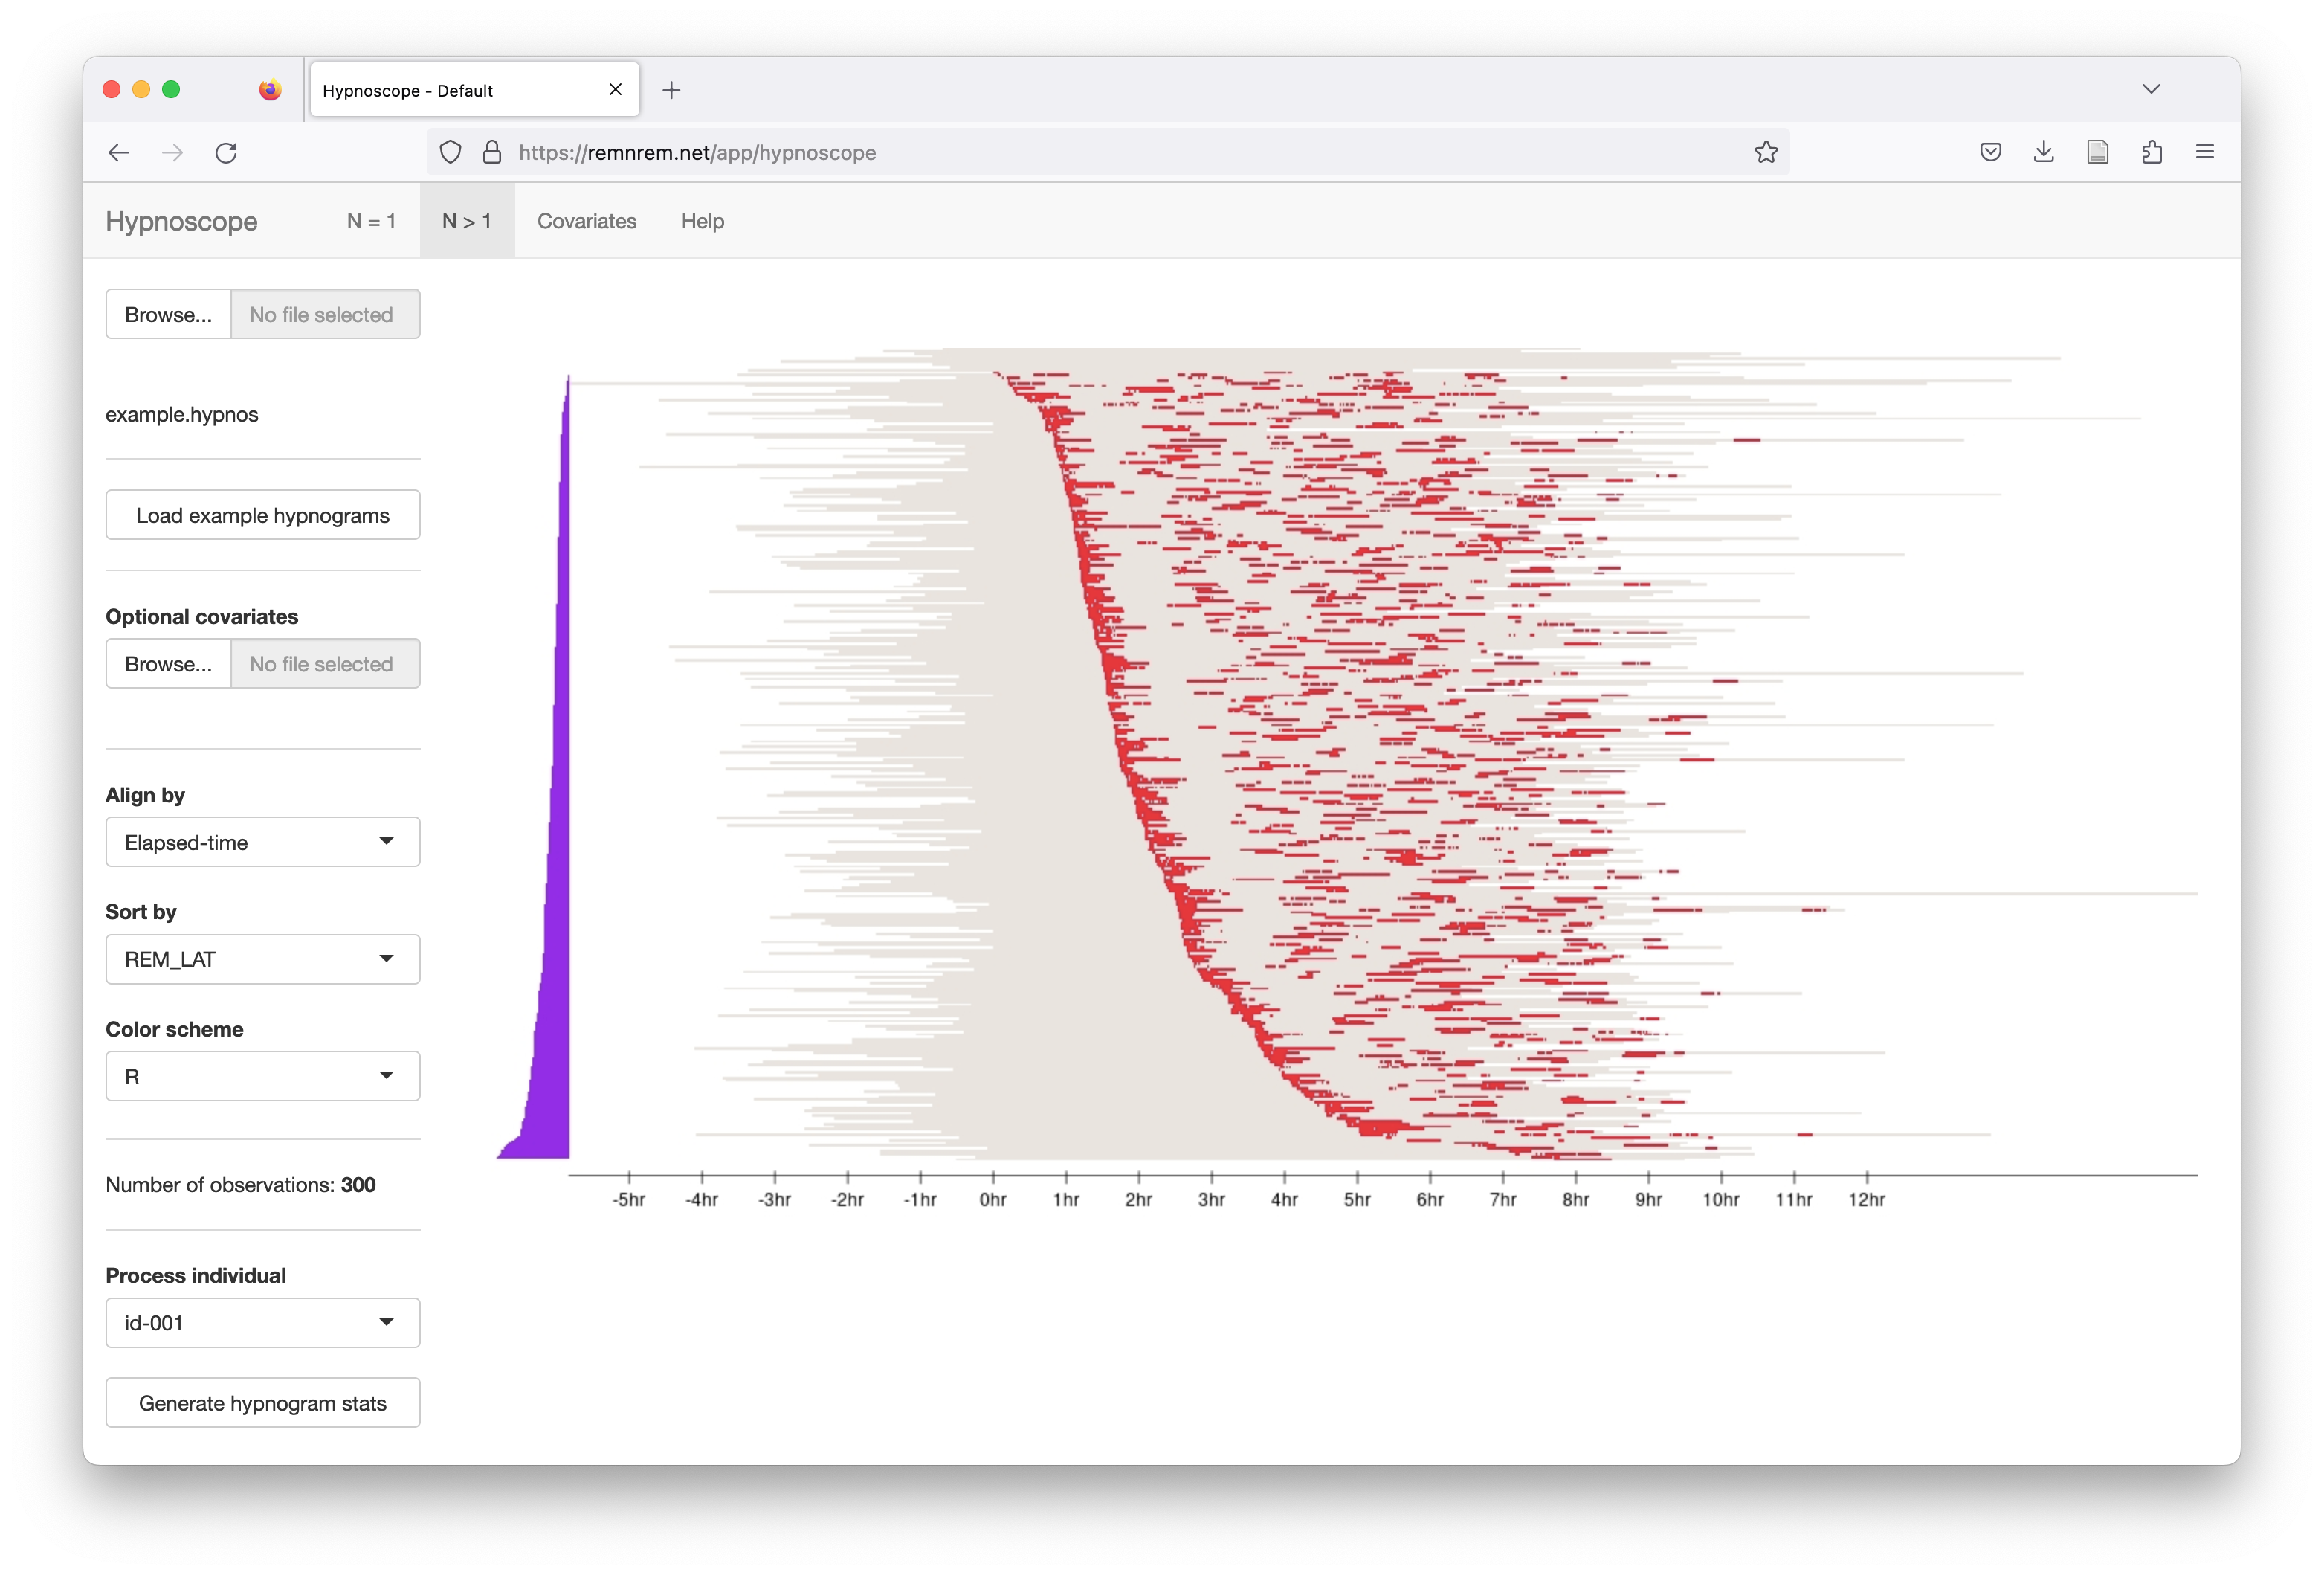Screen dimensions: 2324x1575
Task: Switch to the N = 1 tab
Action: coord(371,221)
